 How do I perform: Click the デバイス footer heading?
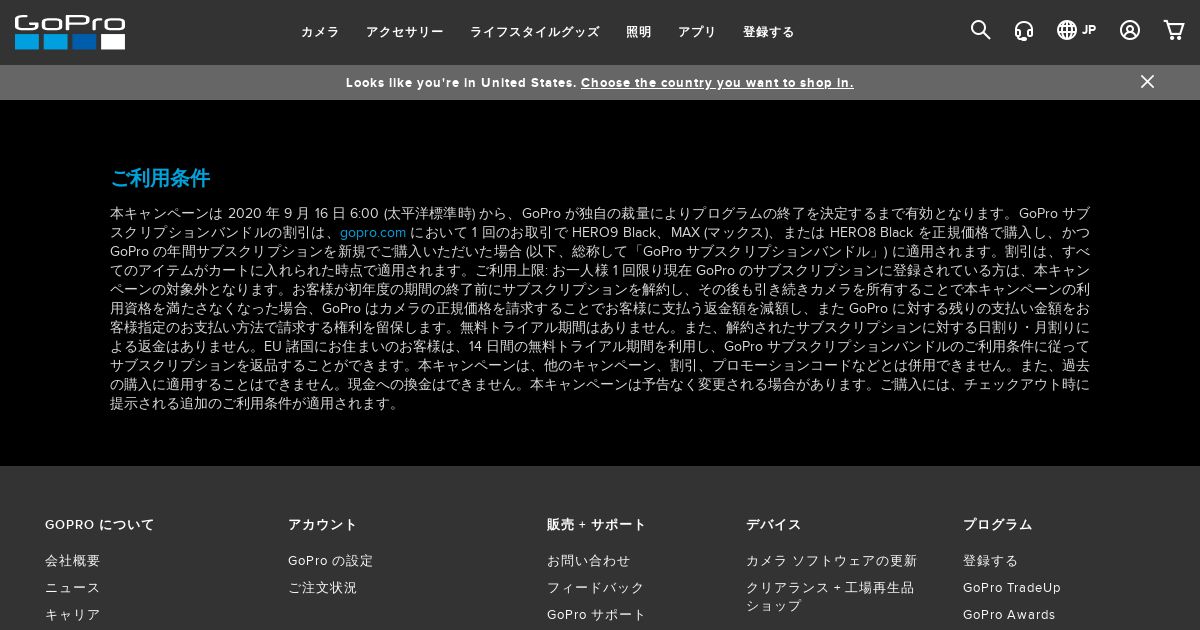[773, 525]
